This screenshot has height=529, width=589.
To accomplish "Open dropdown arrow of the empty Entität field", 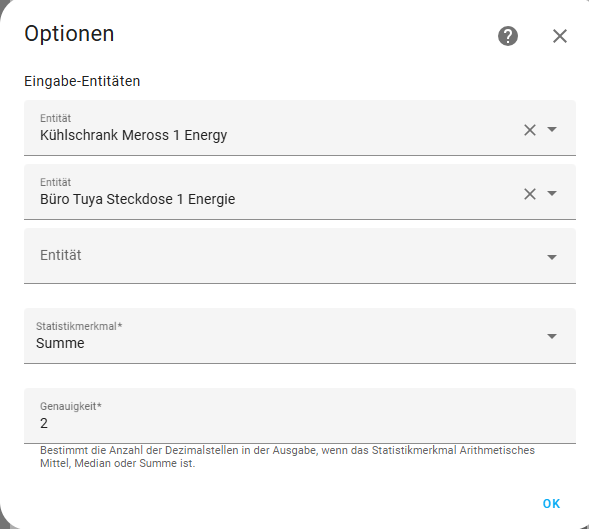I will pyautogui.click(x=552, y=257).
